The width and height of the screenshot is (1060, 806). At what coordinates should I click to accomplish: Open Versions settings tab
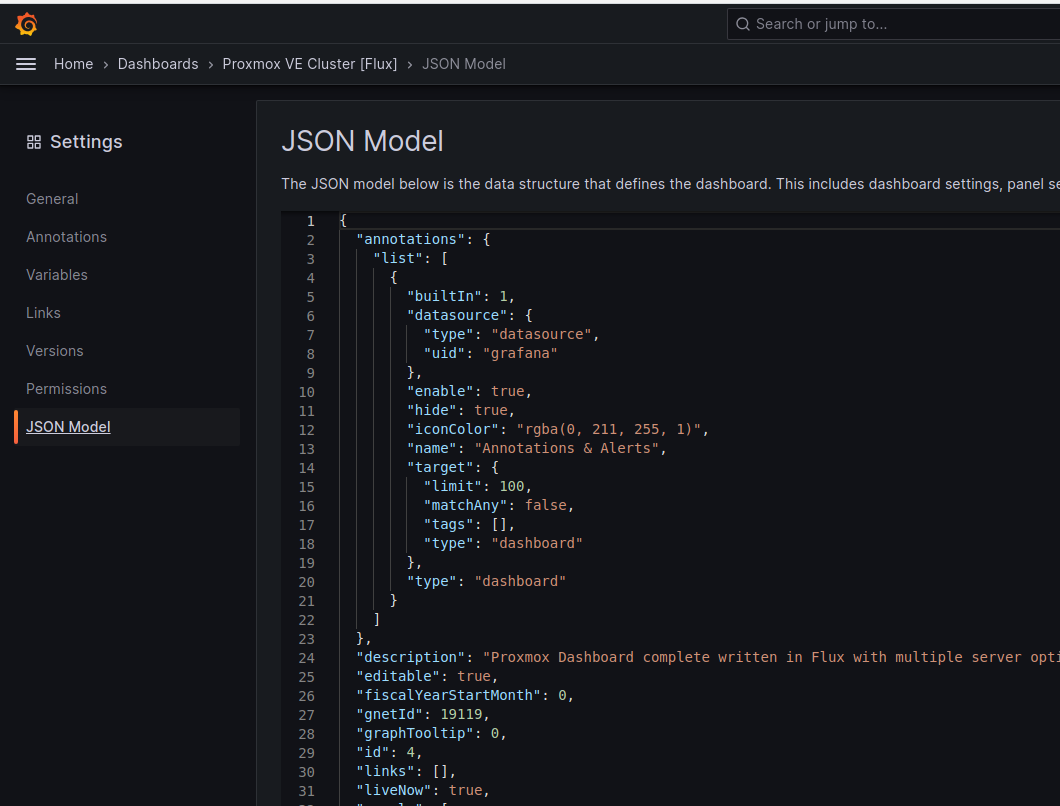click(55, 350)
